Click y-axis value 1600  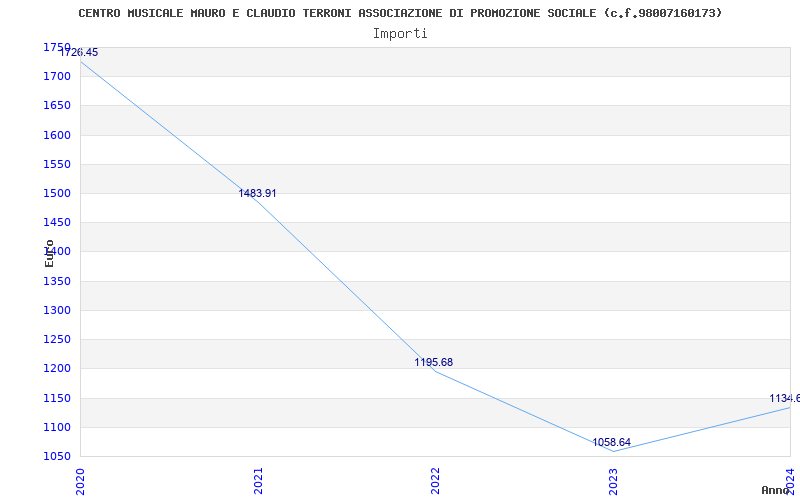click(x=57, y=135)
